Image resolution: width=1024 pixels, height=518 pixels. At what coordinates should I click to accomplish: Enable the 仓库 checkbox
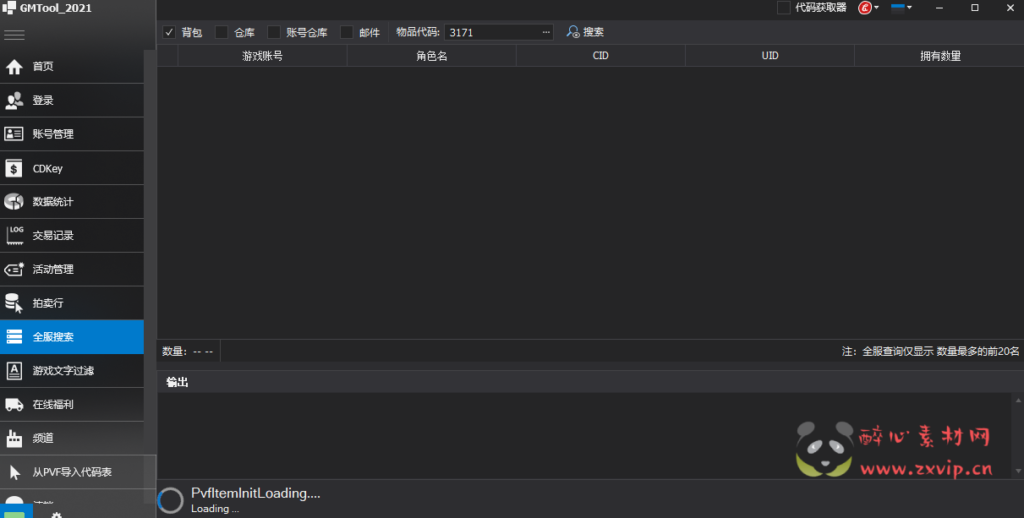222,32
